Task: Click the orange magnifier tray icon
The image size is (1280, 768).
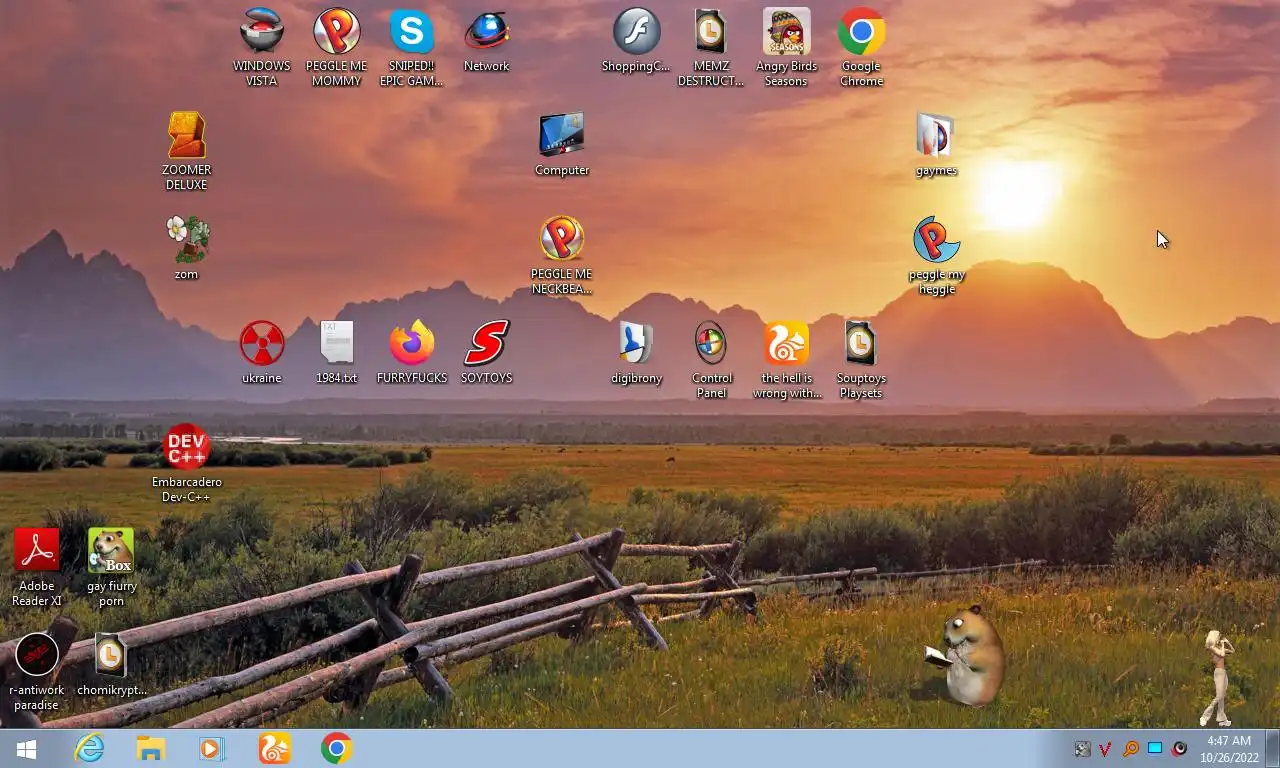Action: (1131, 749)
